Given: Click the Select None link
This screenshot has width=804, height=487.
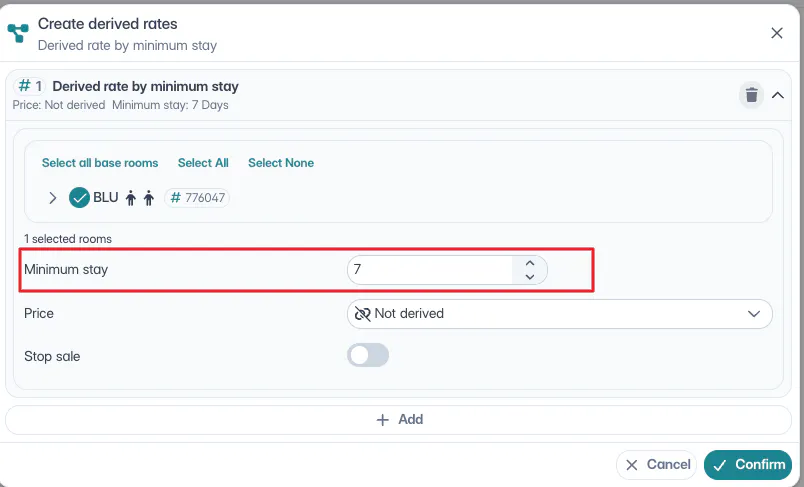Looking at the screenshot, I should pyautogui.click(x=281, y=163).
